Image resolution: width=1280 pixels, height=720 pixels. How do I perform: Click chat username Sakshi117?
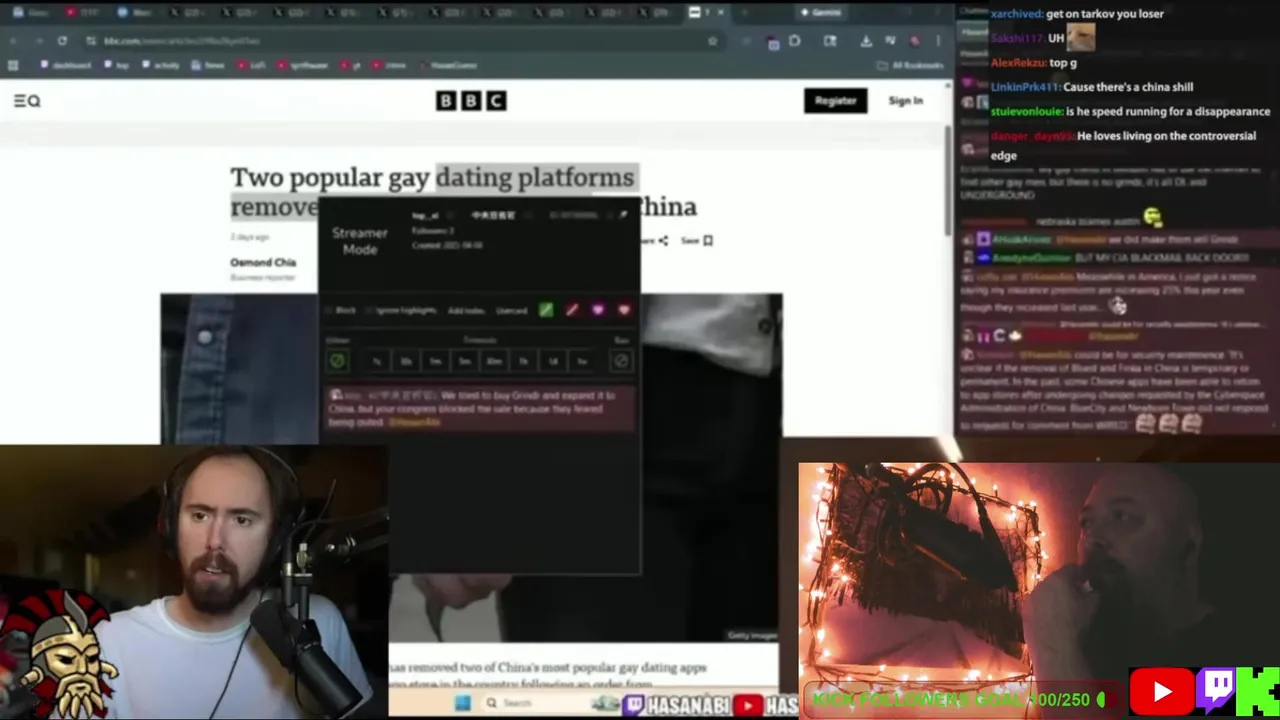(x=1017, y=38)
